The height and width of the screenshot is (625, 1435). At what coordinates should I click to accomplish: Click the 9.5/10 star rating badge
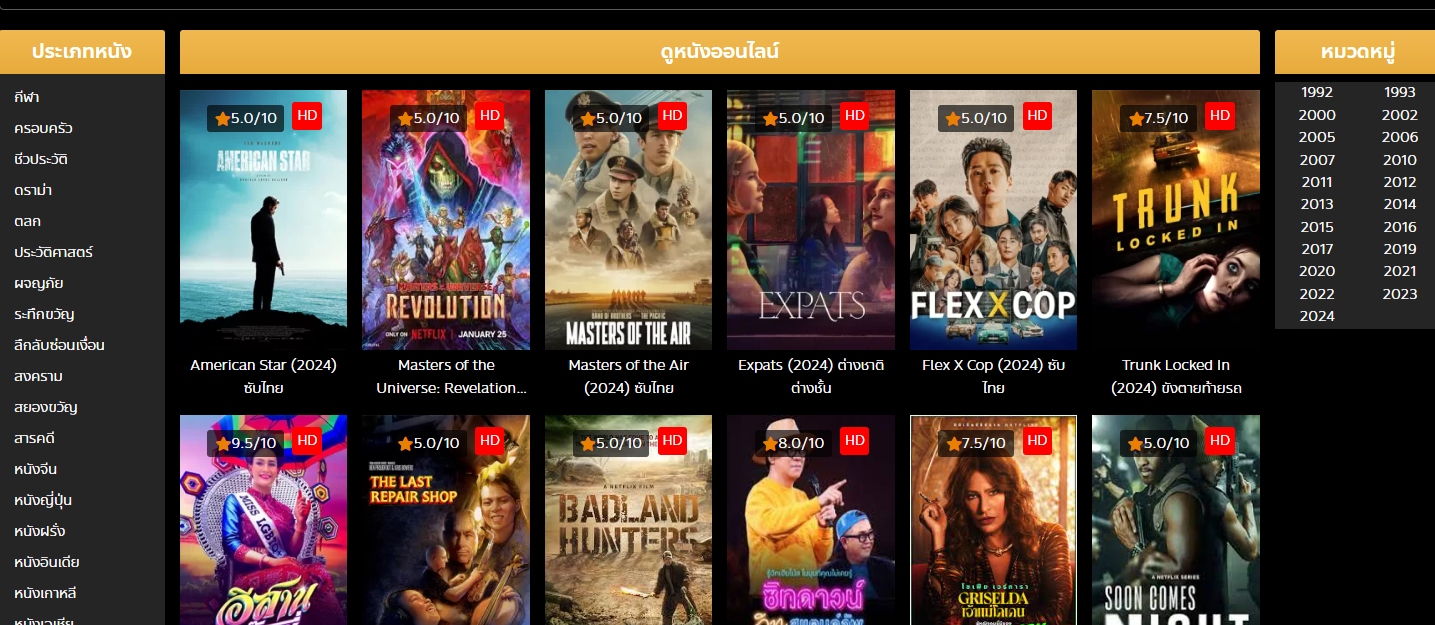[x=246, y=443]
